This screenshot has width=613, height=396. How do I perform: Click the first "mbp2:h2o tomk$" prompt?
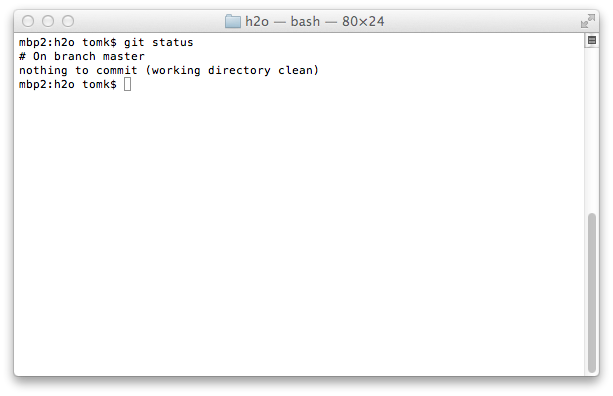click(x=68, y=42)
